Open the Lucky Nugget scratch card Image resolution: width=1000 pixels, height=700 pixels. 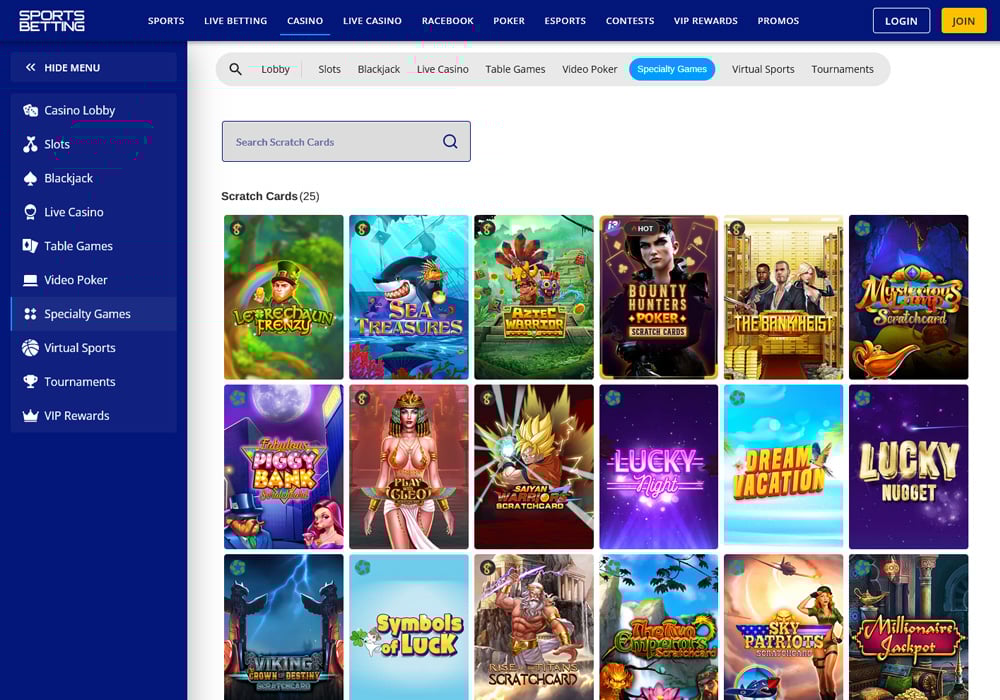[x=908, y=467]
